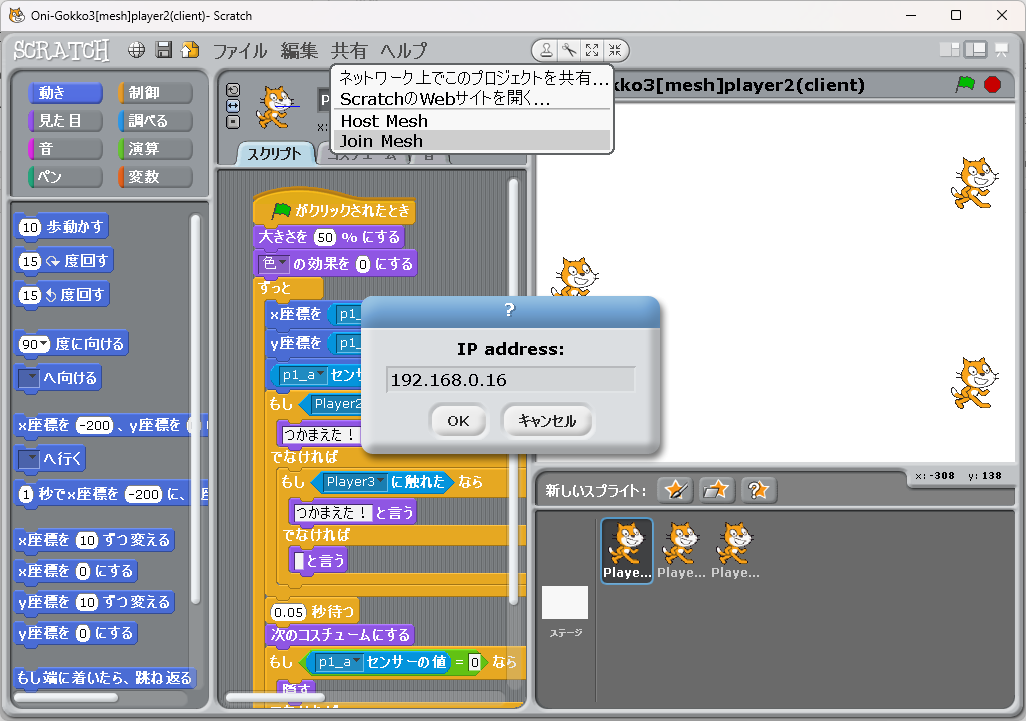Select the Duplicate stamp tool
Screen dimensions: 1026x721
[x=546, y=50]
